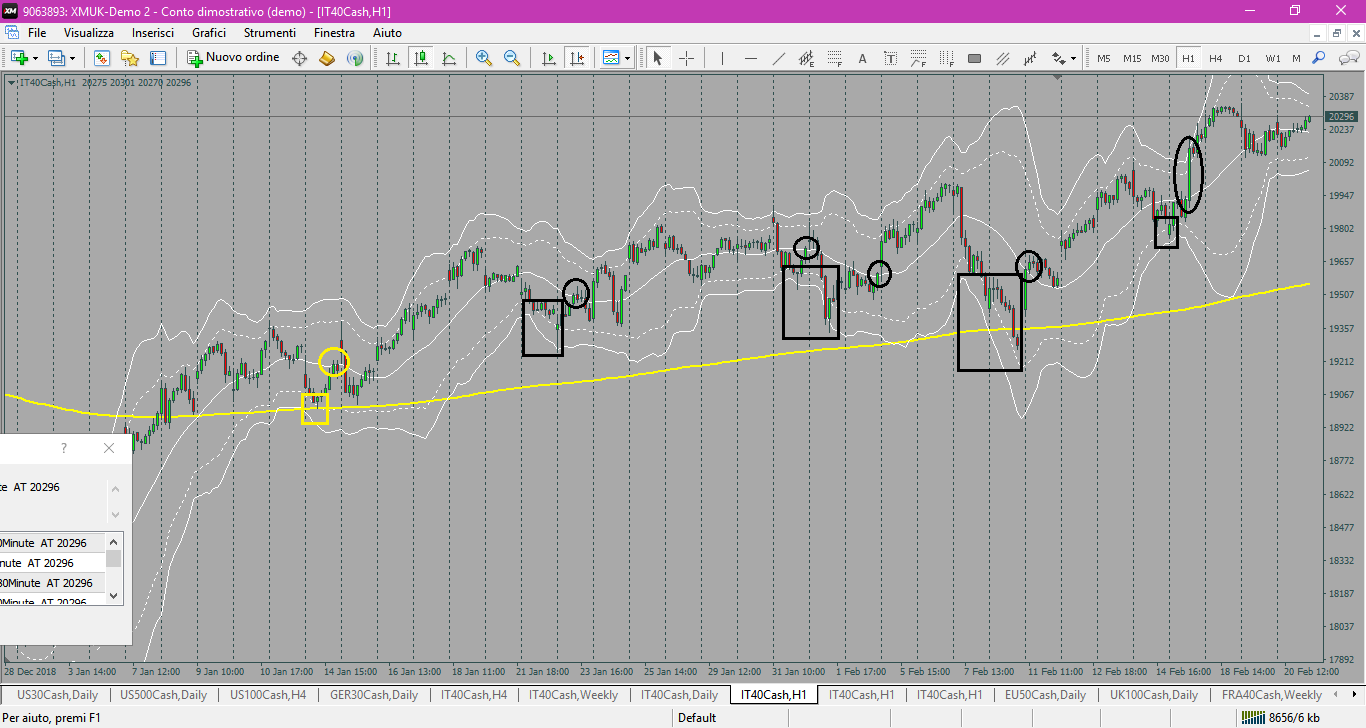Select the vertical line tool
The image size is (1366, 728).
click(722, 58)
